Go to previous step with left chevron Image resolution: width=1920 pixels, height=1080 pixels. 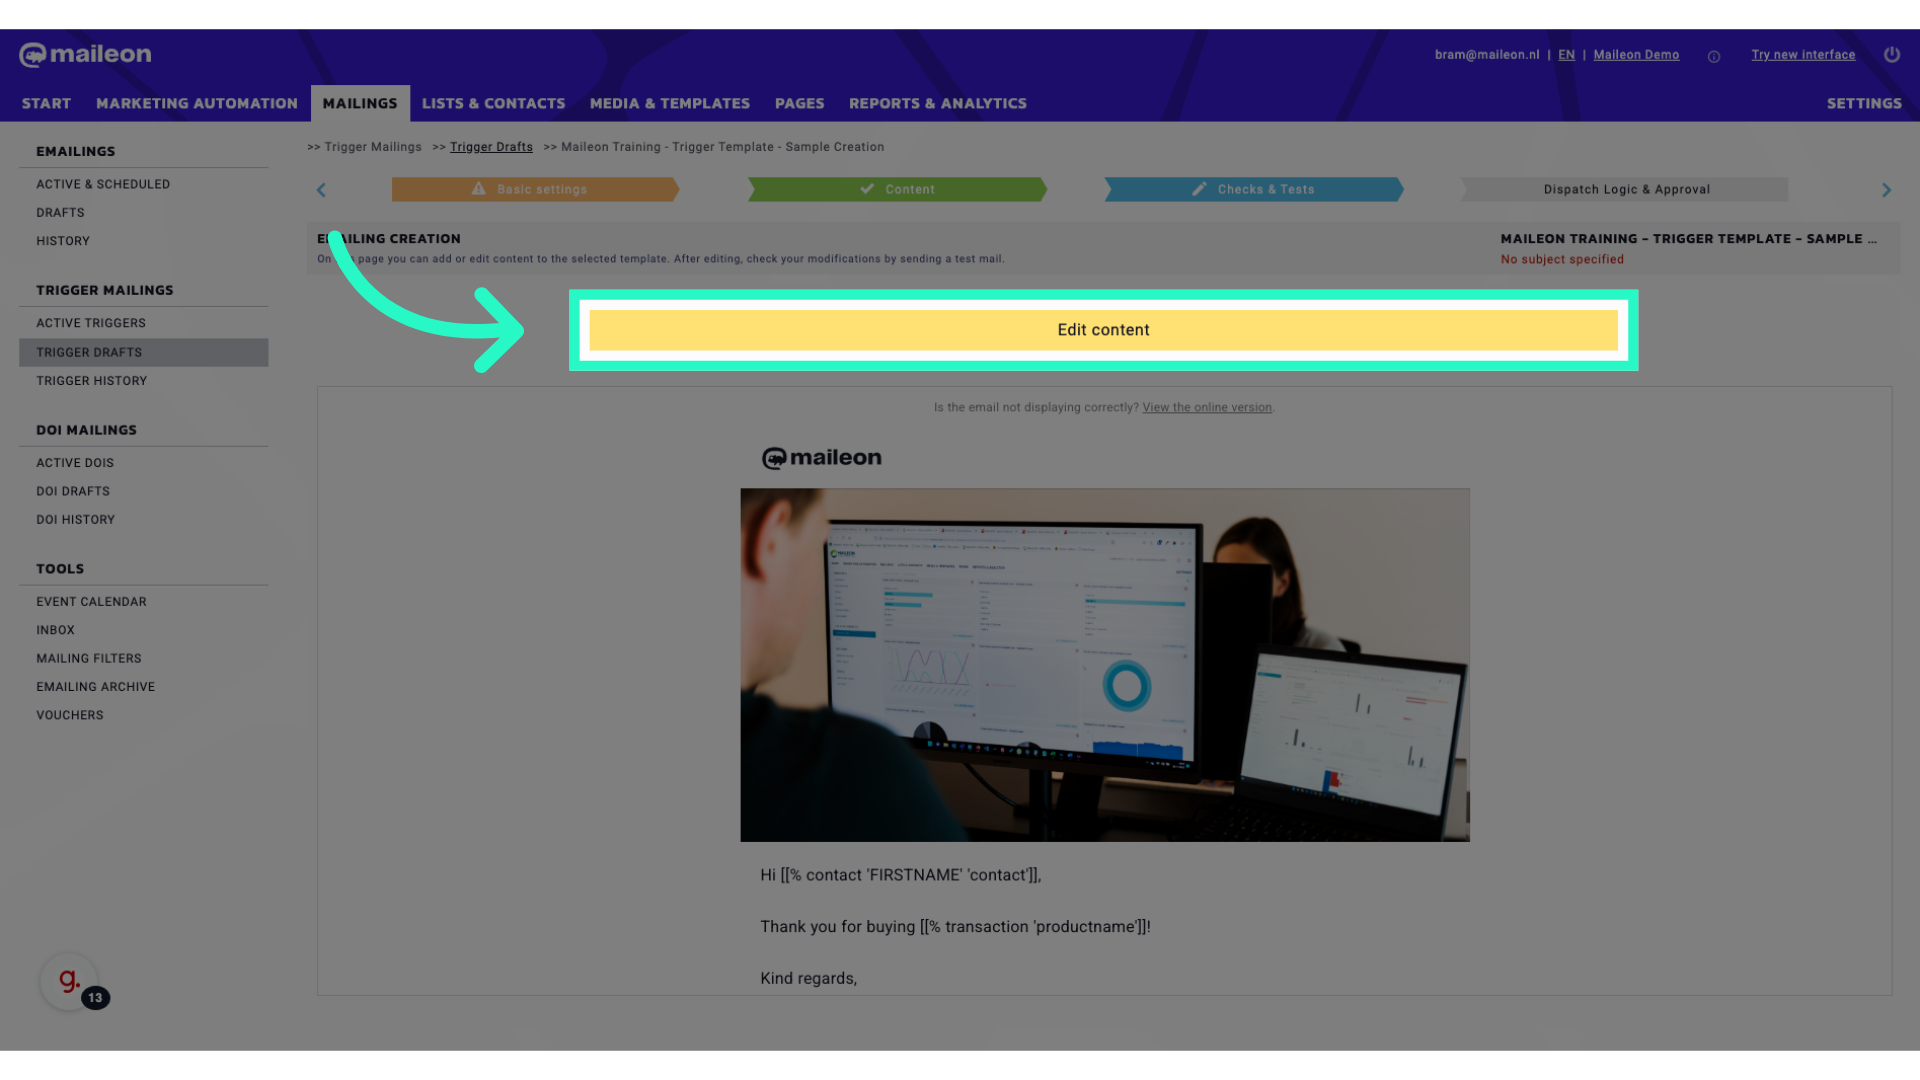click(x=321, y=190)
